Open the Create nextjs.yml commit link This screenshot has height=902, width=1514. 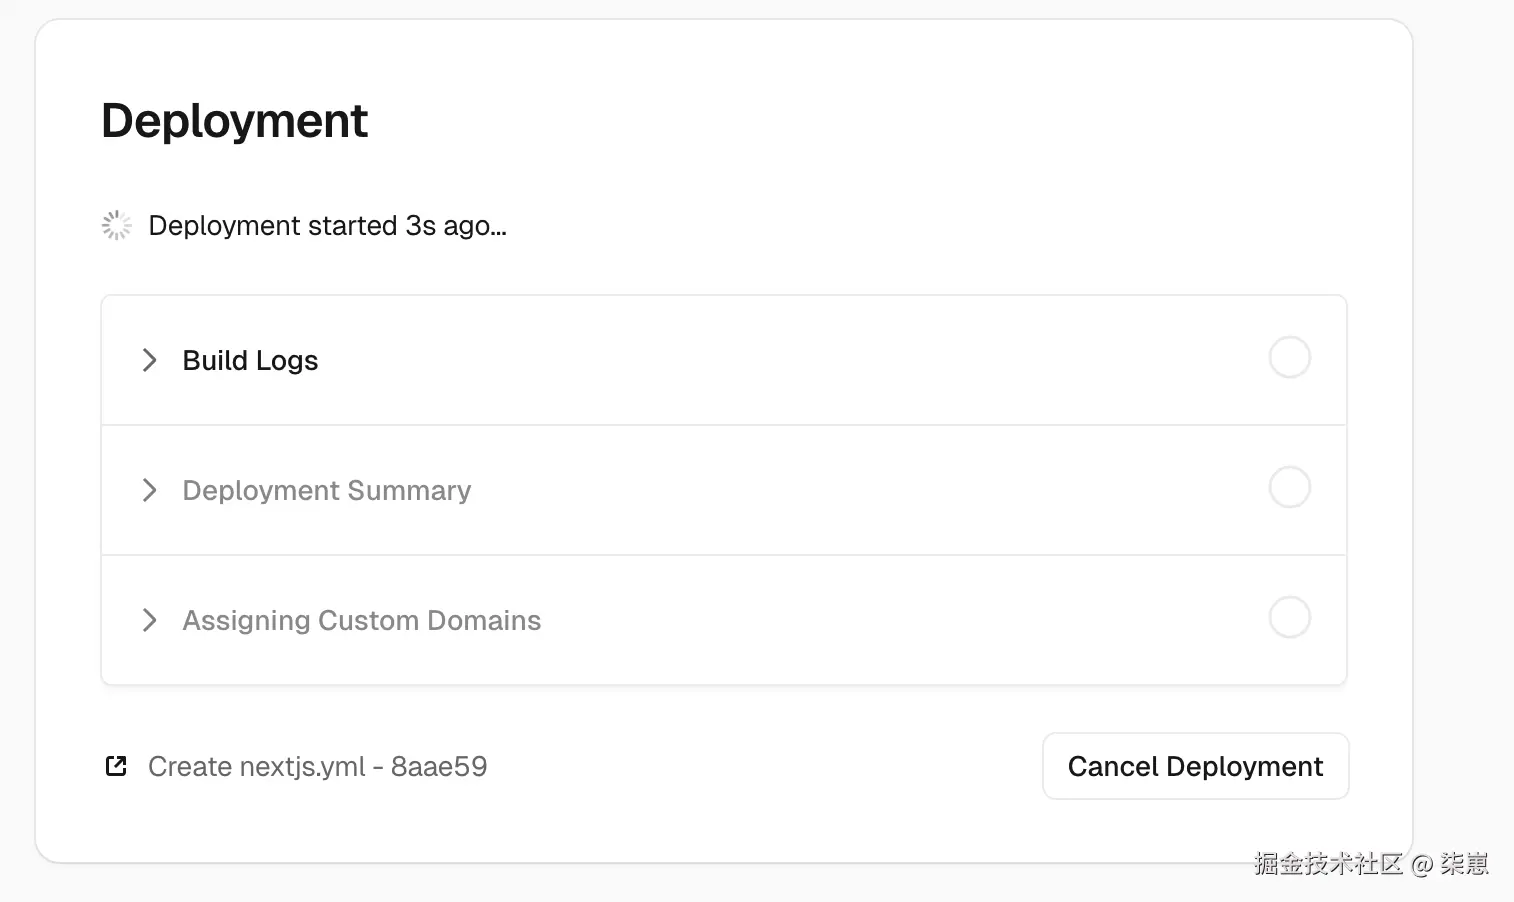click(x=256, y=767)
